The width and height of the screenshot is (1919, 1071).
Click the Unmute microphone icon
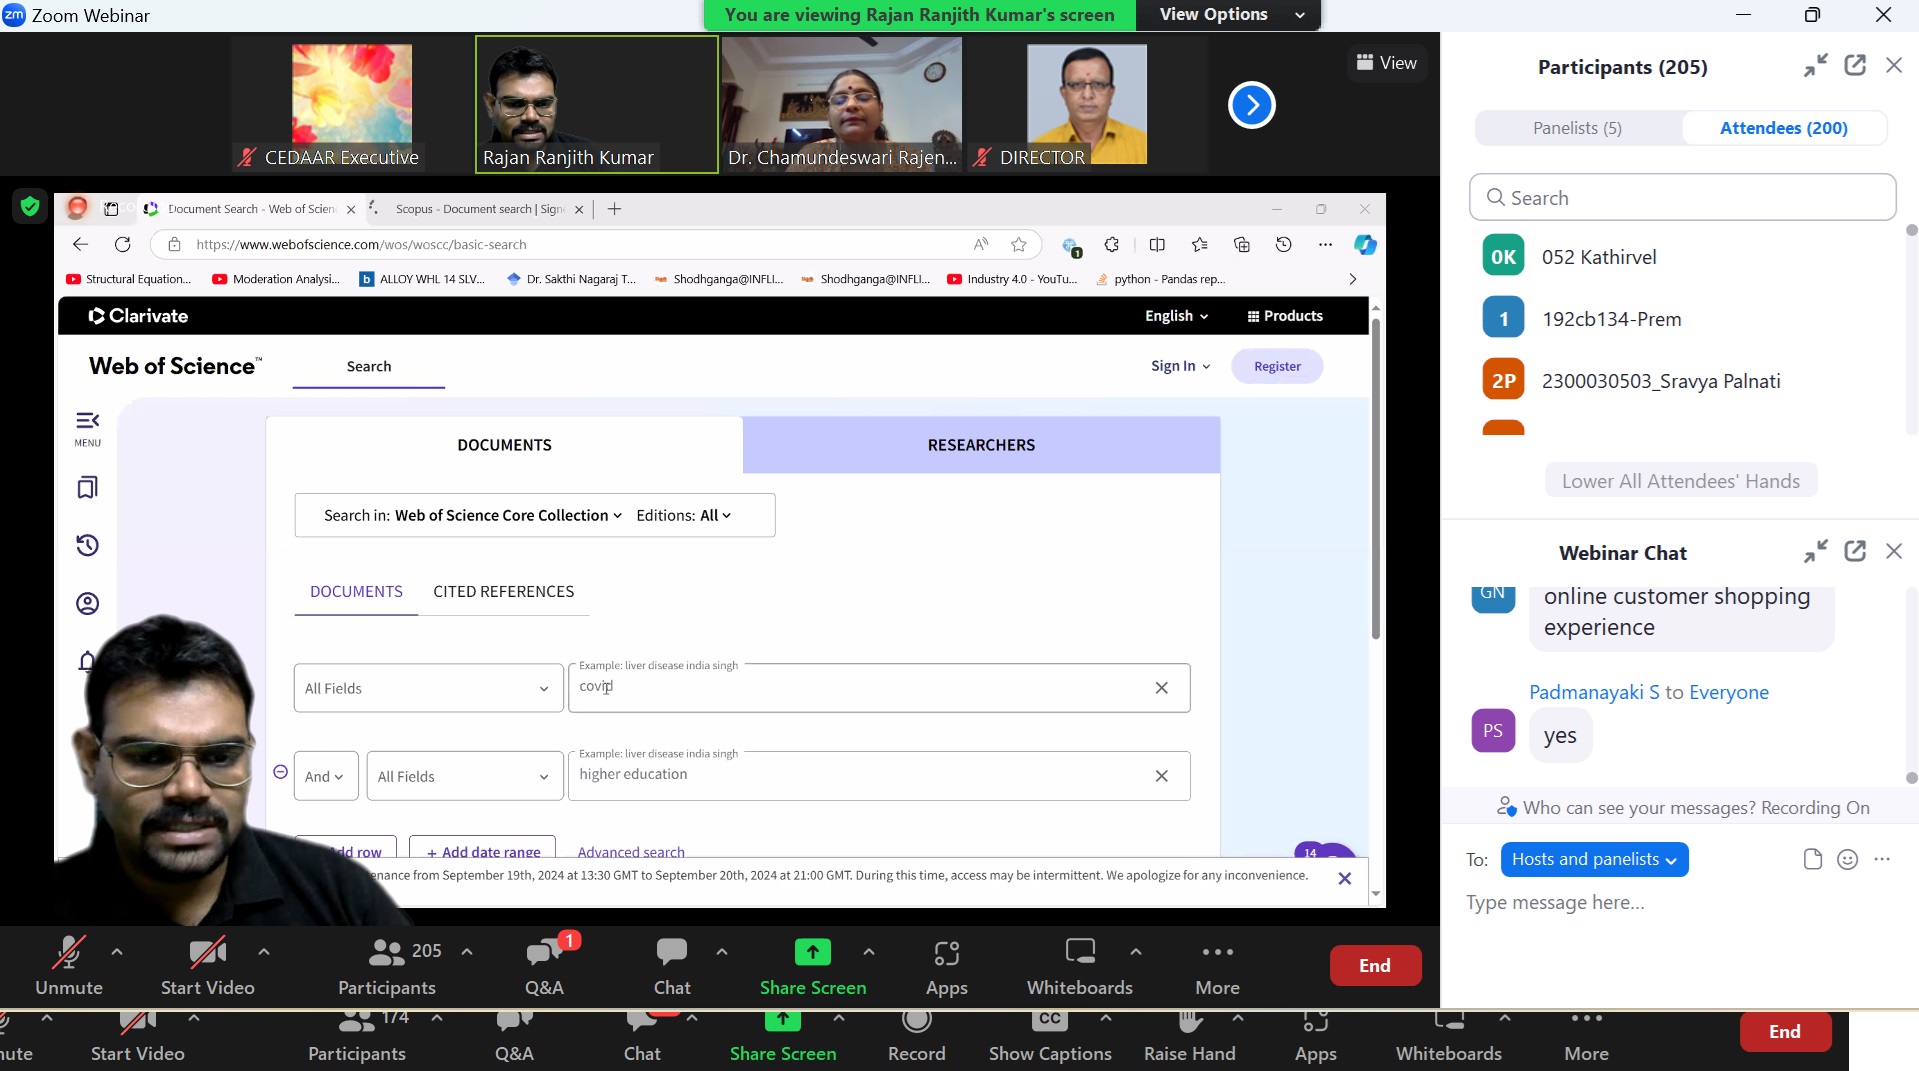(x=68, y=953)
